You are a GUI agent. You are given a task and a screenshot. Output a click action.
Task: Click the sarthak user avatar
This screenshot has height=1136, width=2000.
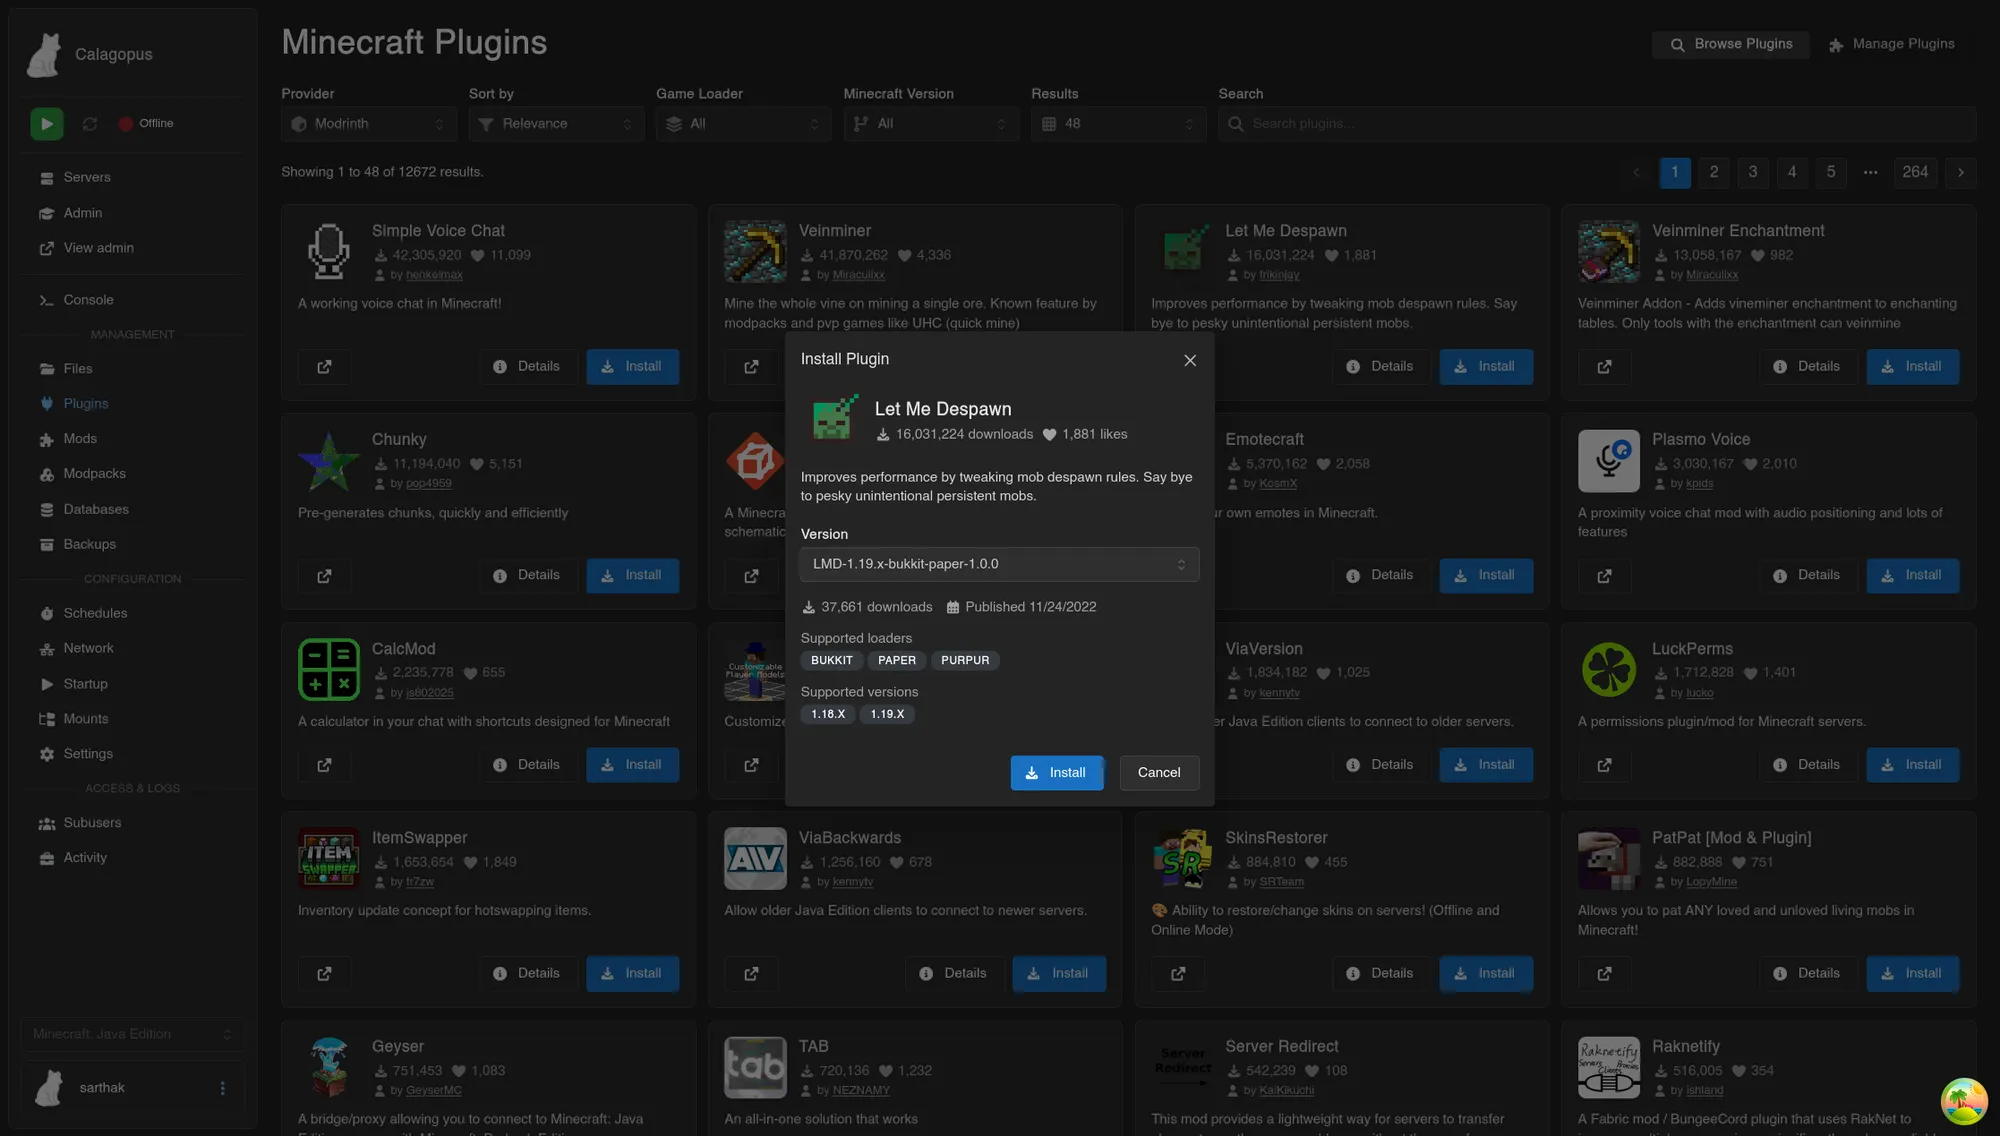(49, 1088)
